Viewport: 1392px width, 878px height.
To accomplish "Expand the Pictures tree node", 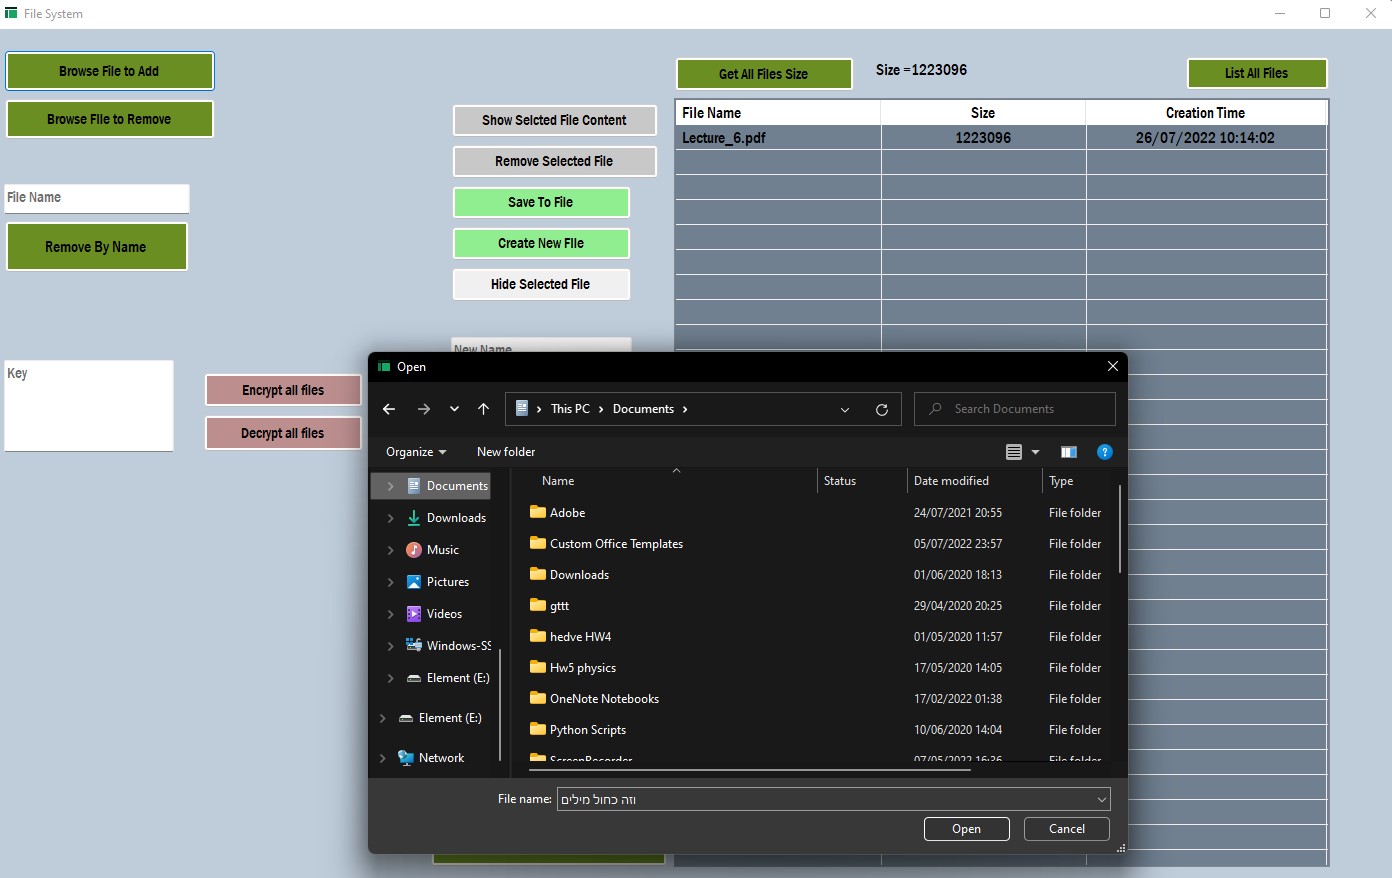I will 391,581.
